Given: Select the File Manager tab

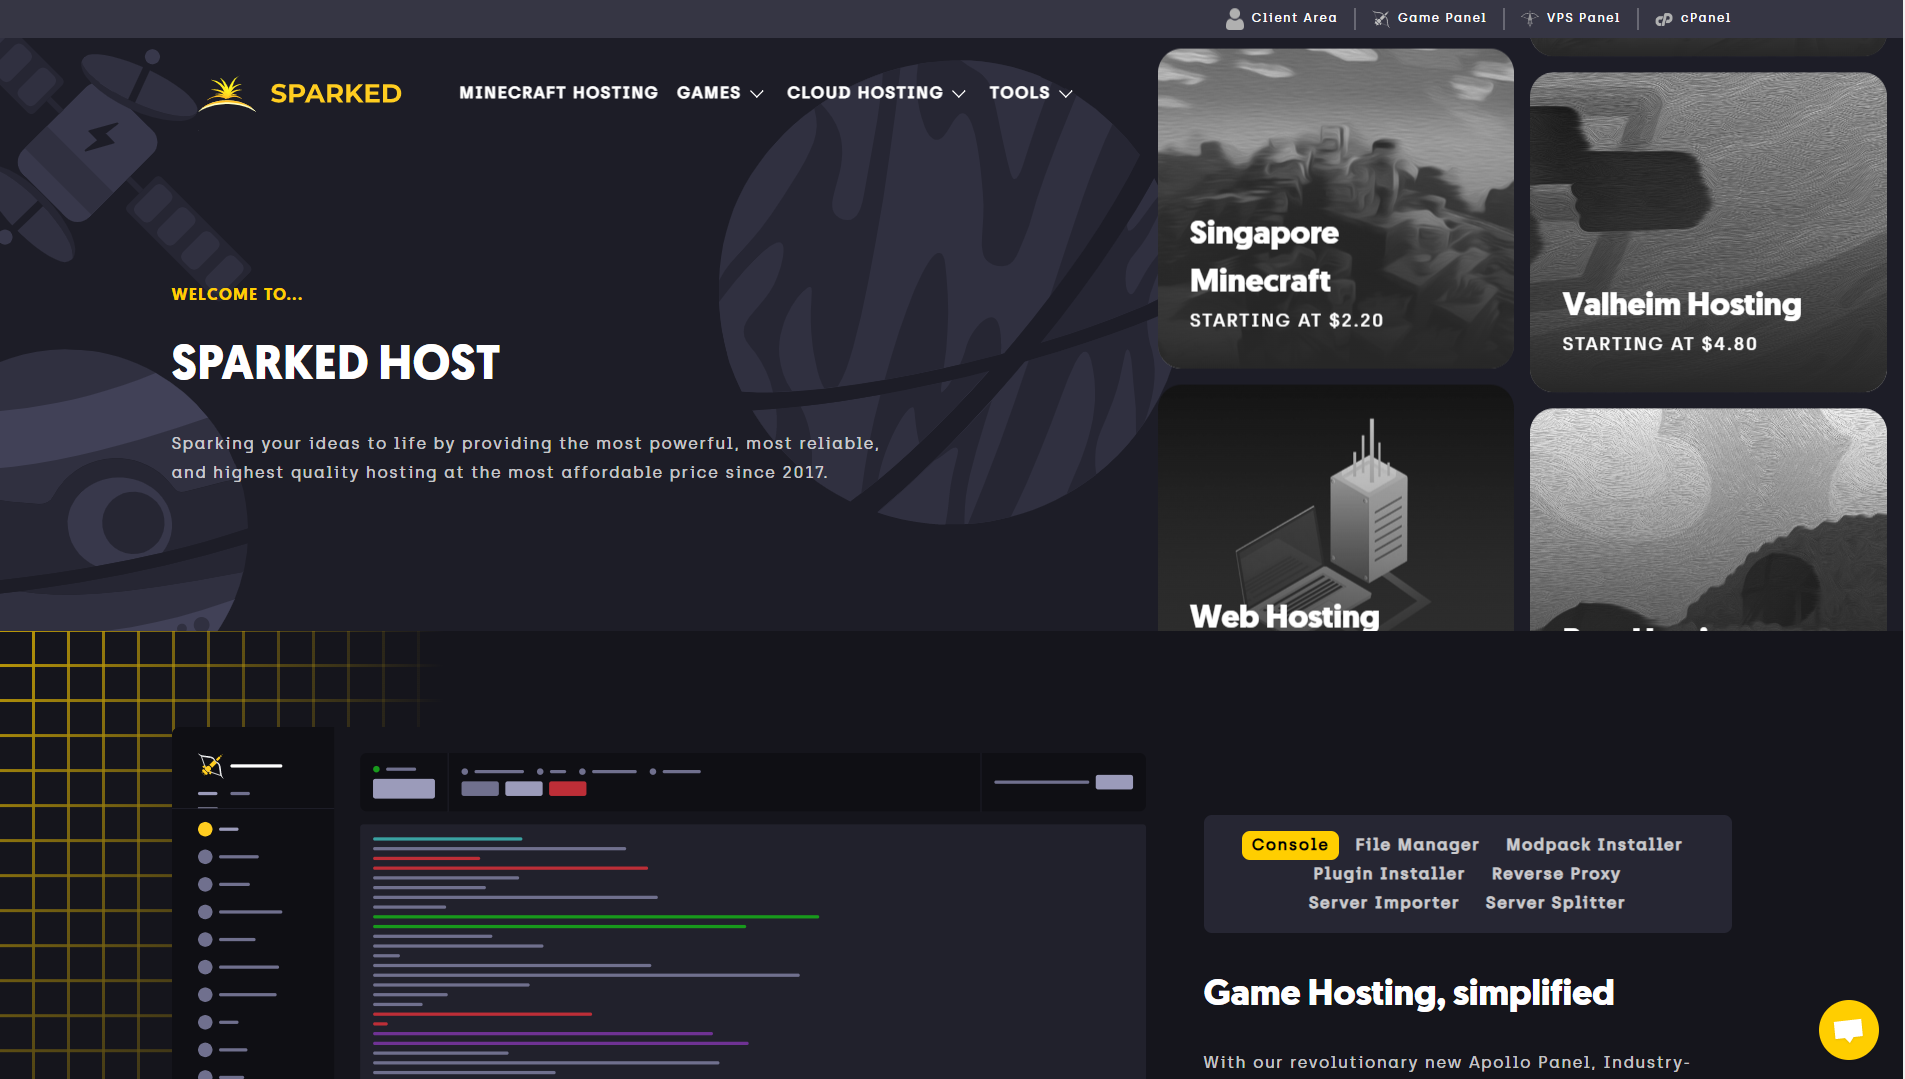Looking at the screenshot, I should tap(1417, 845).
